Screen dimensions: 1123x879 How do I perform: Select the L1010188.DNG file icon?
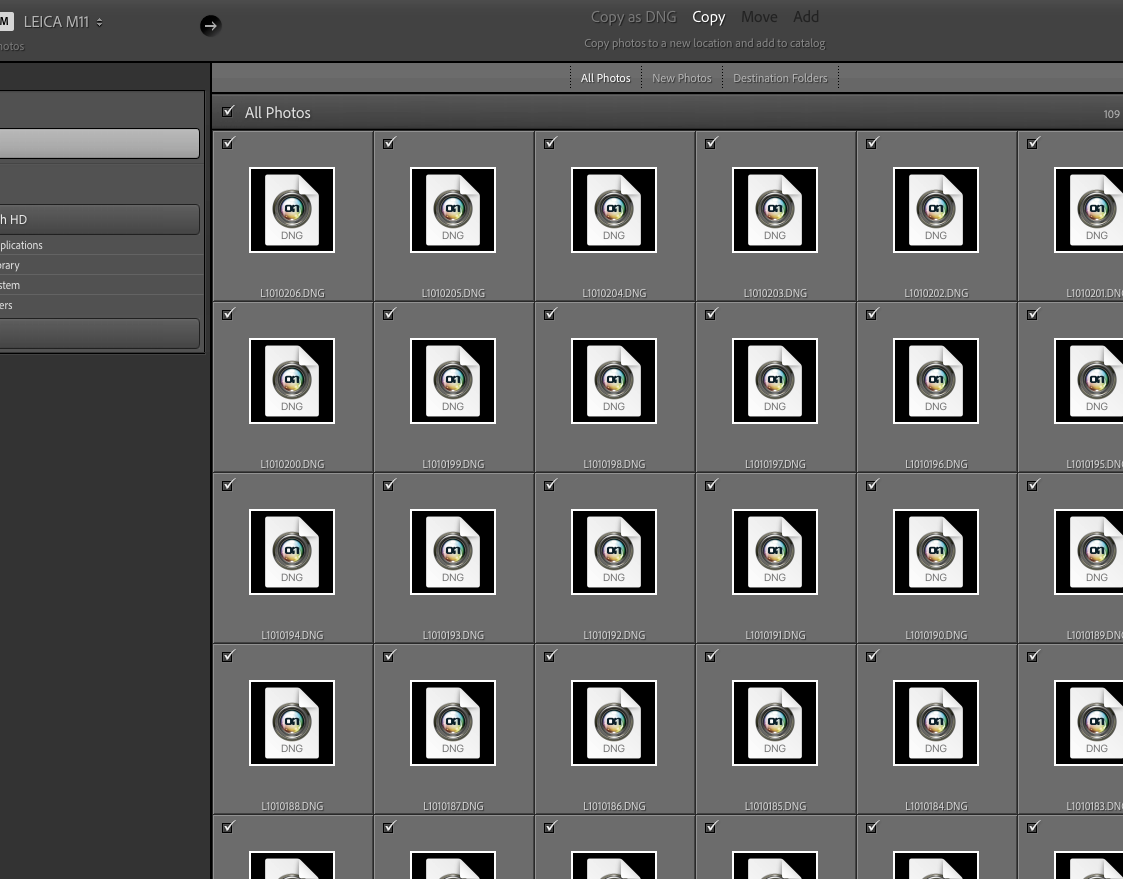291,724
